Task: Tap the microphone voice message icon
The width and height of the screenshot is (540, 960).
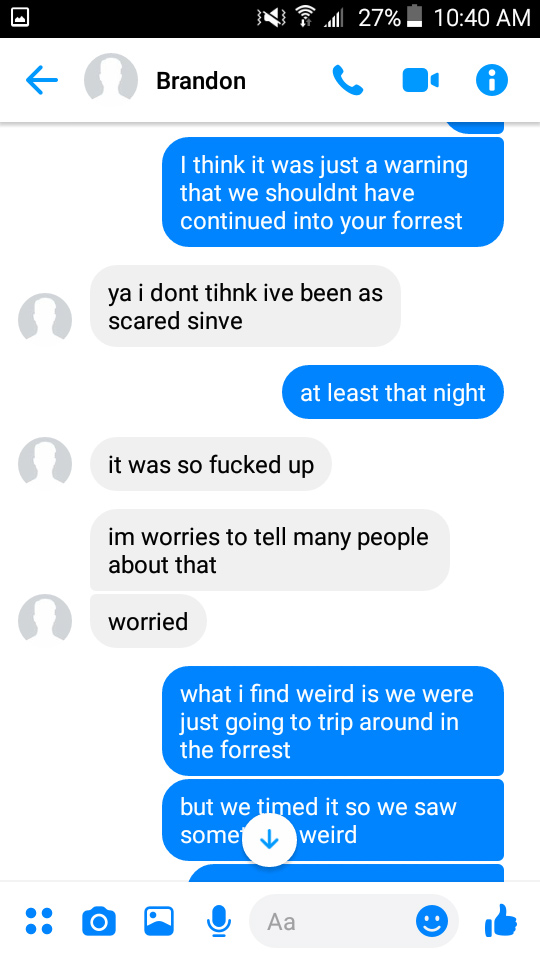Action: click(x=219, y=921)
